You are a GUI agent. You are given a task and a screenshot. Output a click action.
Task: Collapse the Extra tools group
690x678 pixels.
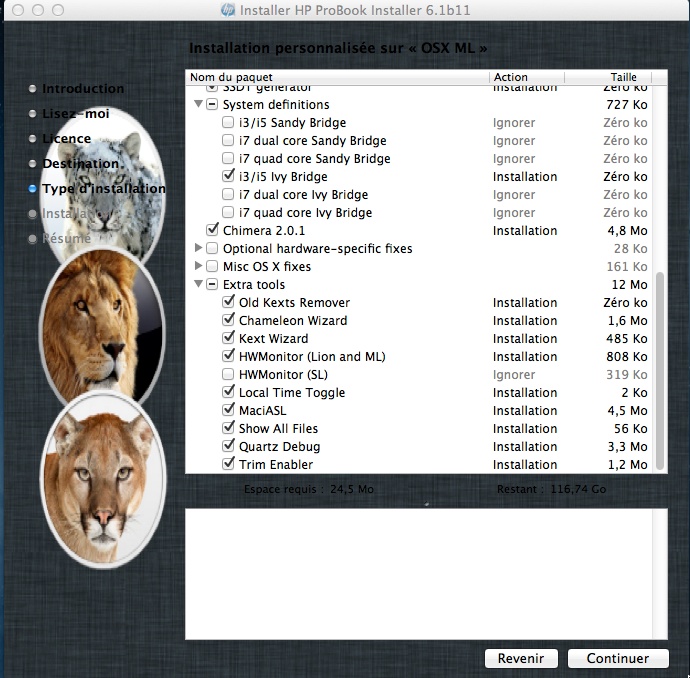click(x=198, y=284)
